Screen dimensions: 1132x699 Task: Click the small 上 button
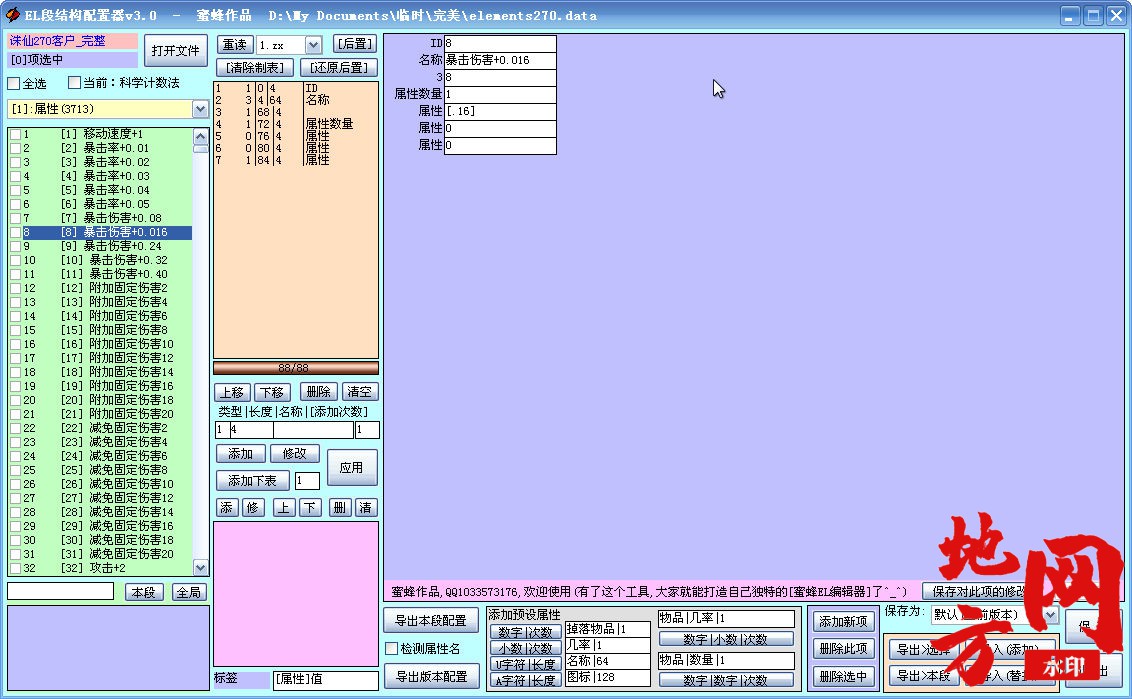tap(284, 508)
